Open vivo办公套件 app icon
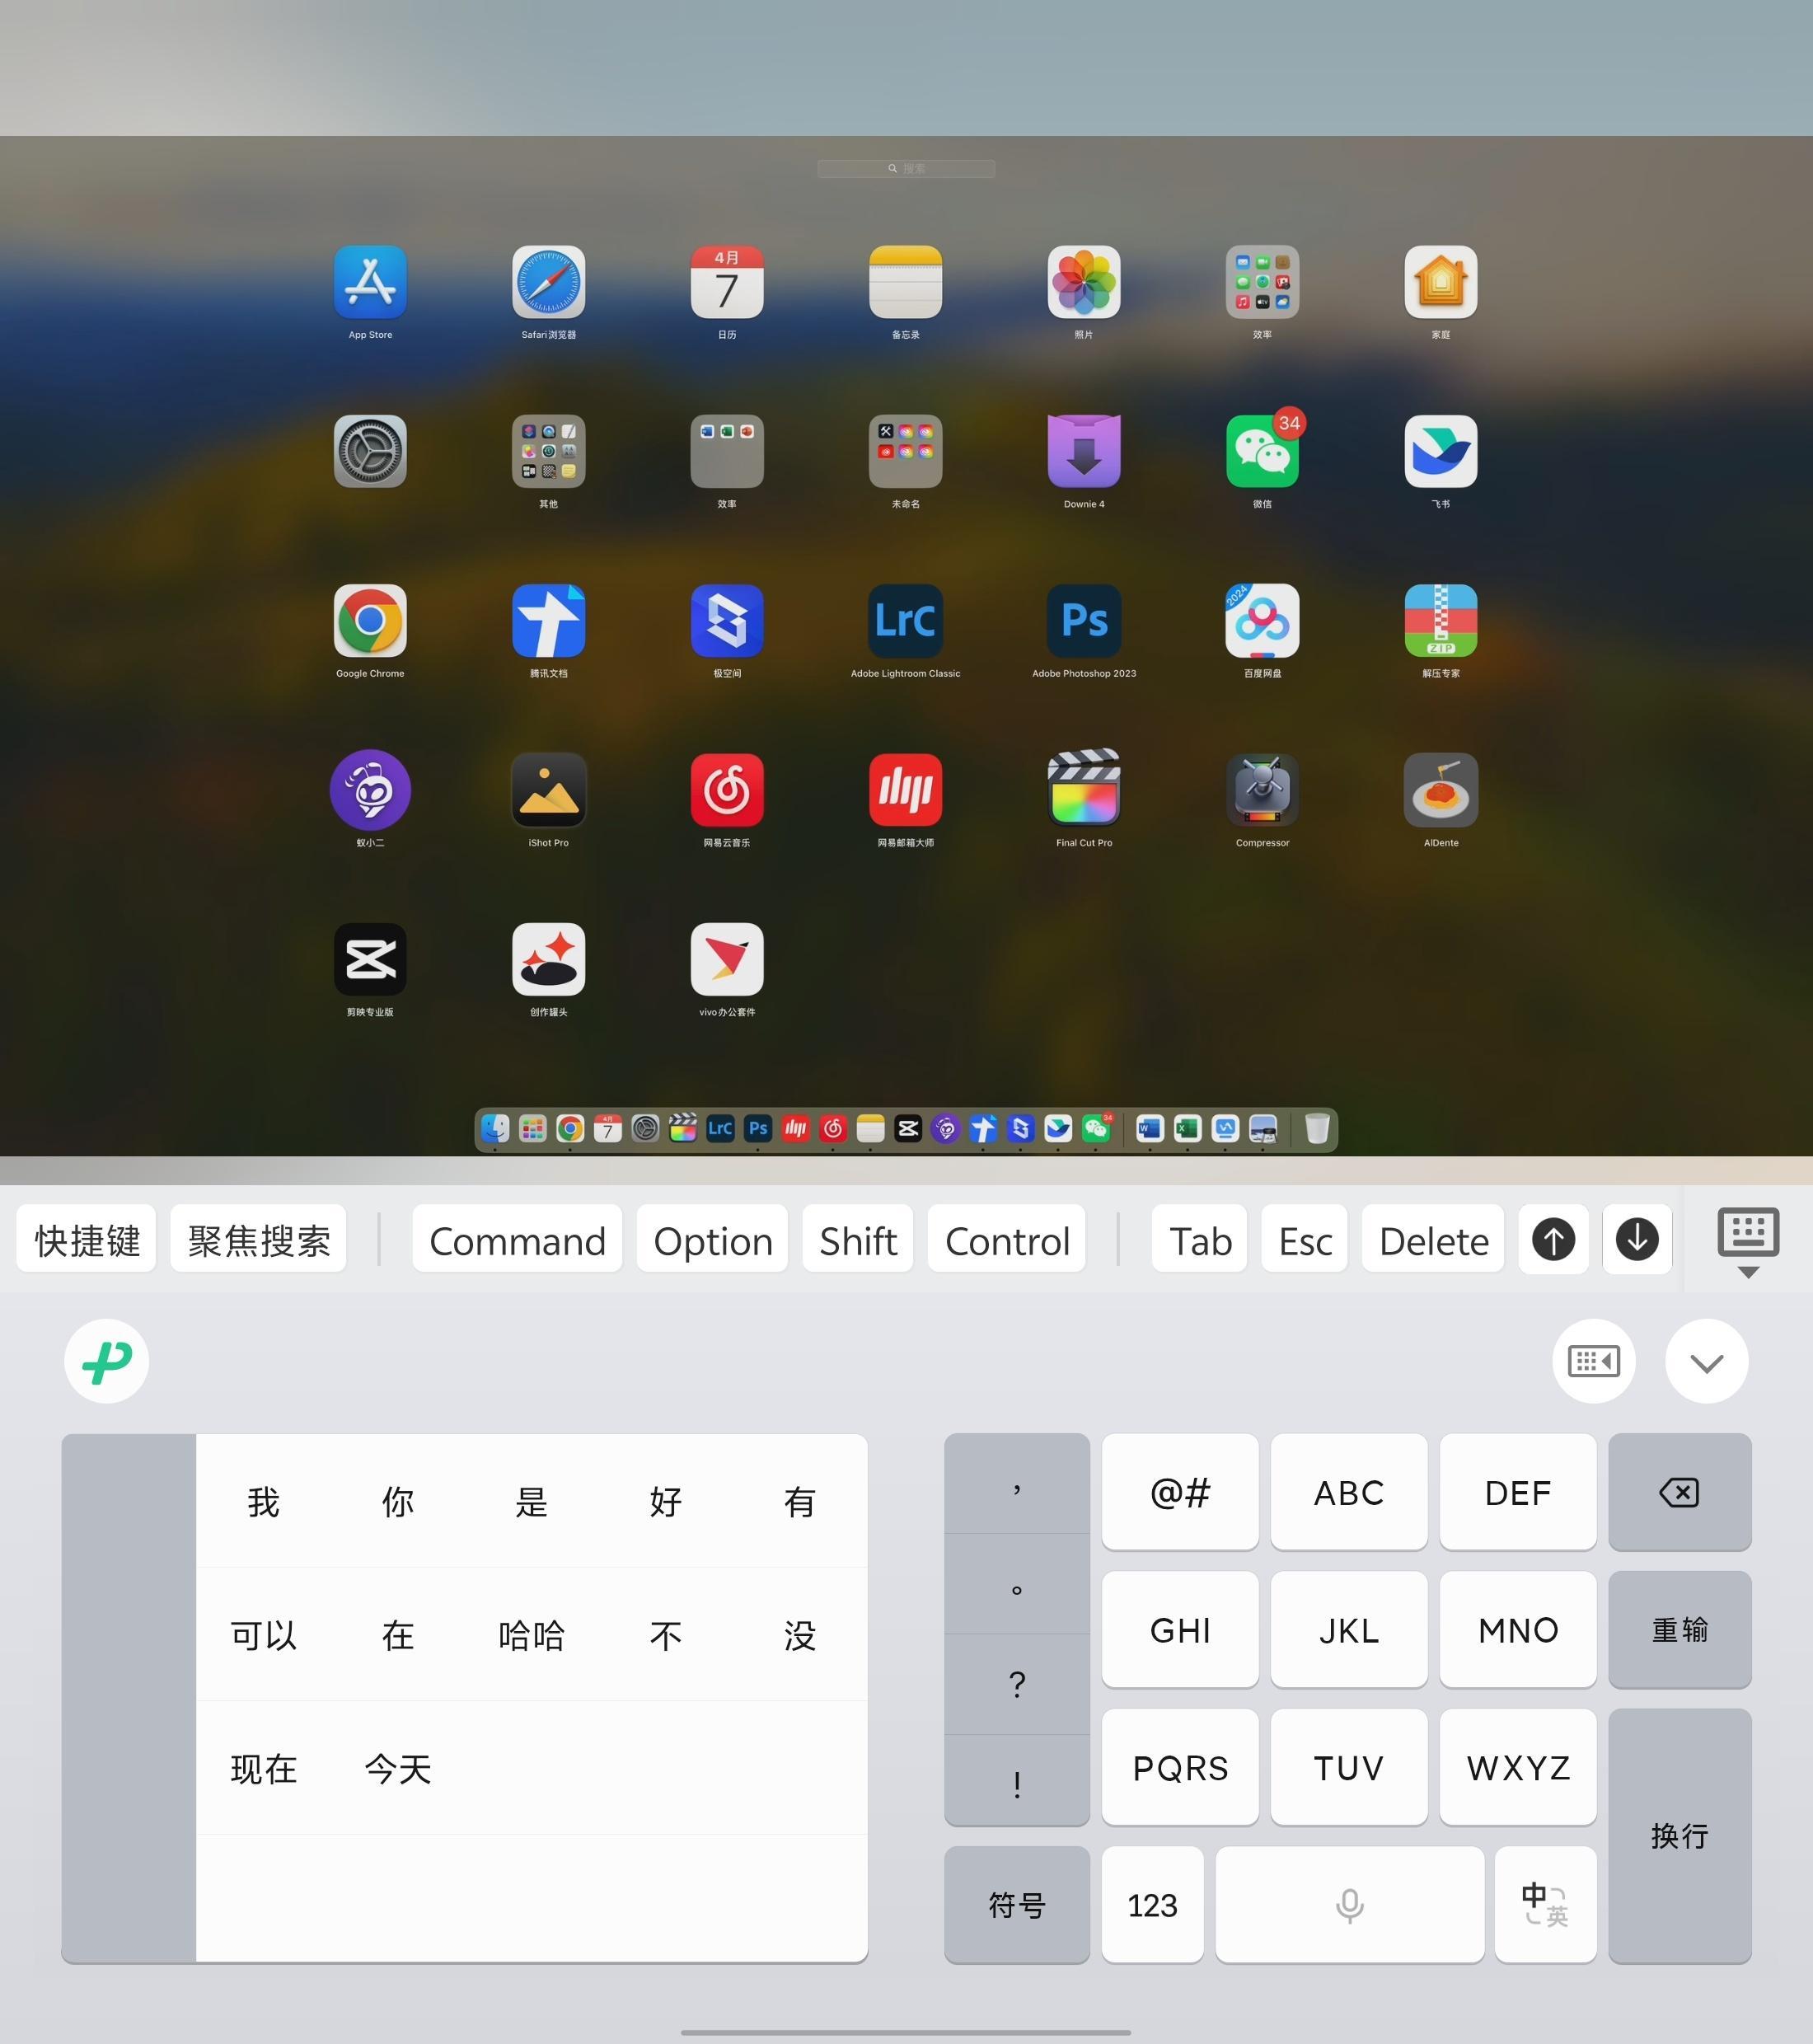This screenshot has width=1813, height=2044. (x=727, y=958)
